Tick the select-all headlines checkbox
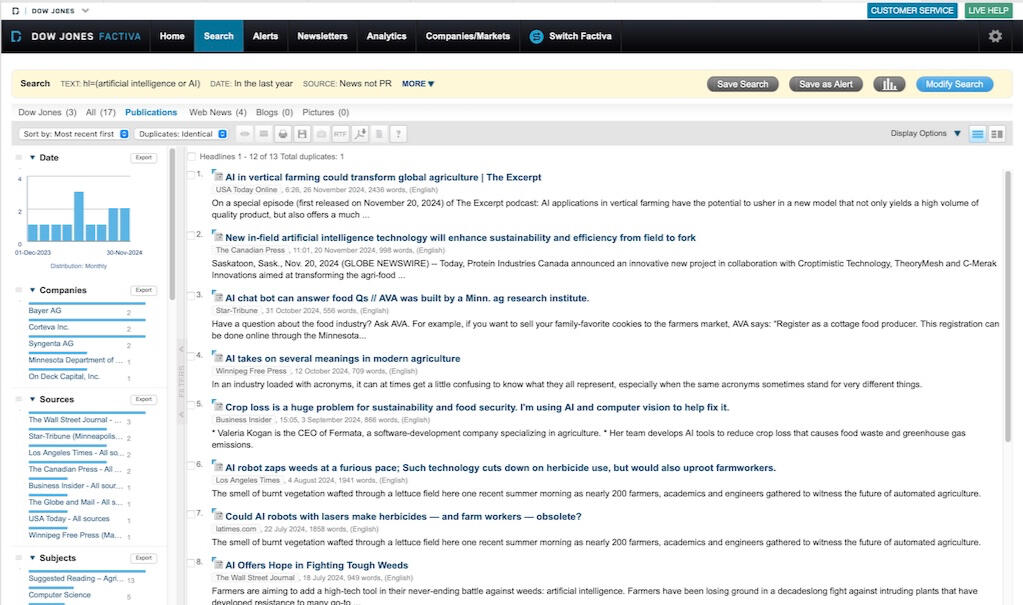The image size is (1023, 605). 192,157
